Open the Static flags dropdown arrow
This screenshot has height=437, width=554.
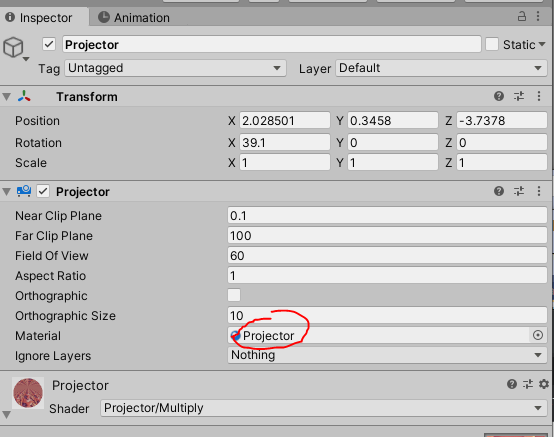coord(542,45)
